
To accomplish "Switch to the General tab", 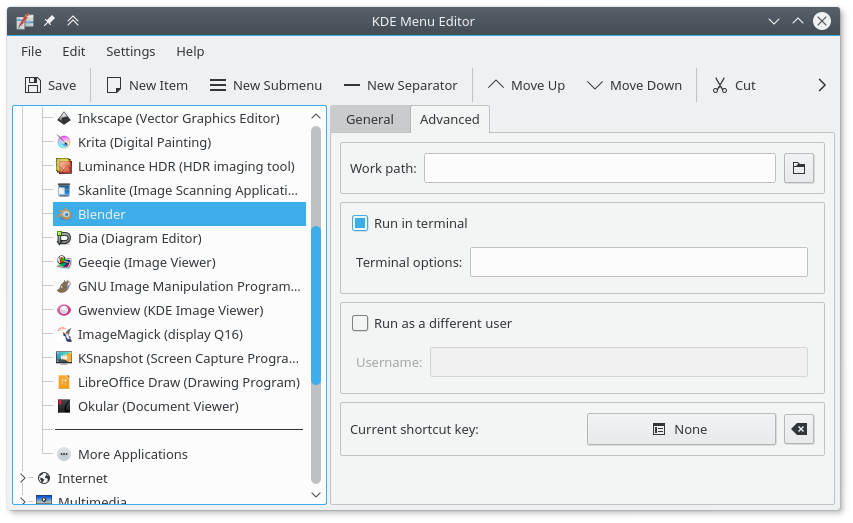I will [x=369, y=119].
